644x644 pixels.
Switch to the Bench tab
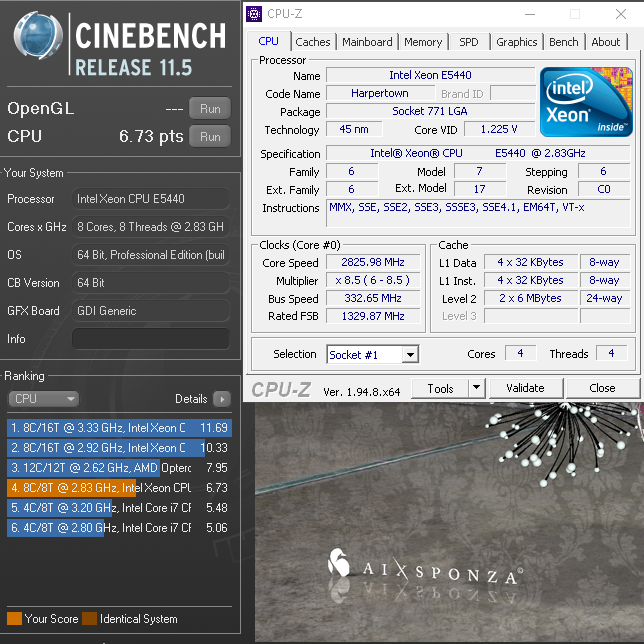pos(564,42)
